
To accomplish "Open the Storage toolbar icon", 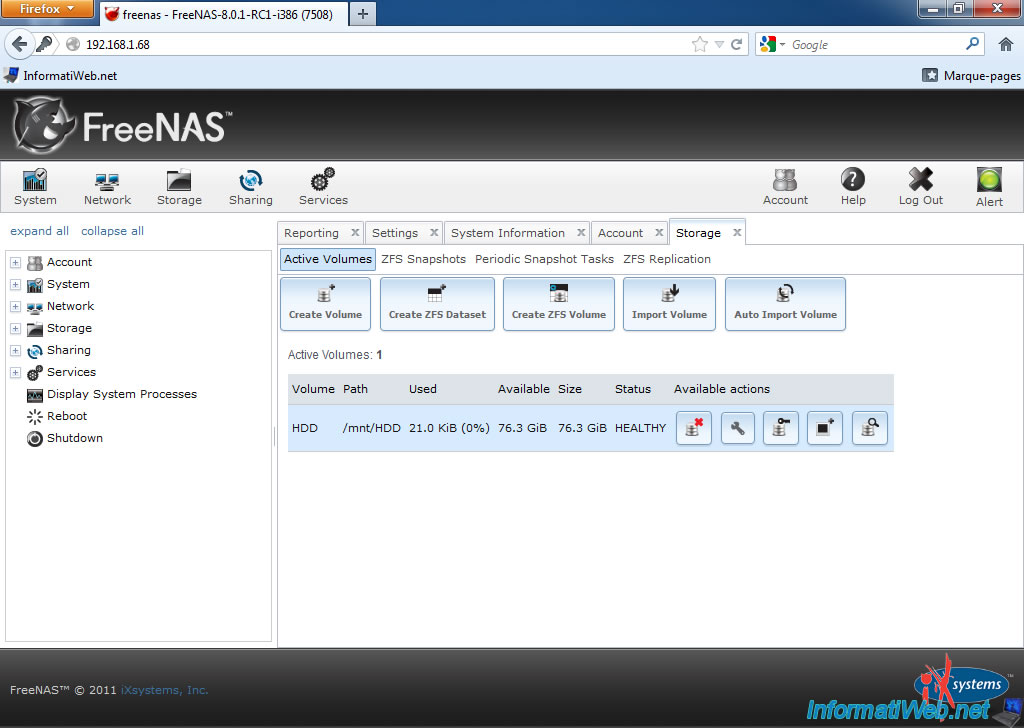I will click(x=179, y=187).
